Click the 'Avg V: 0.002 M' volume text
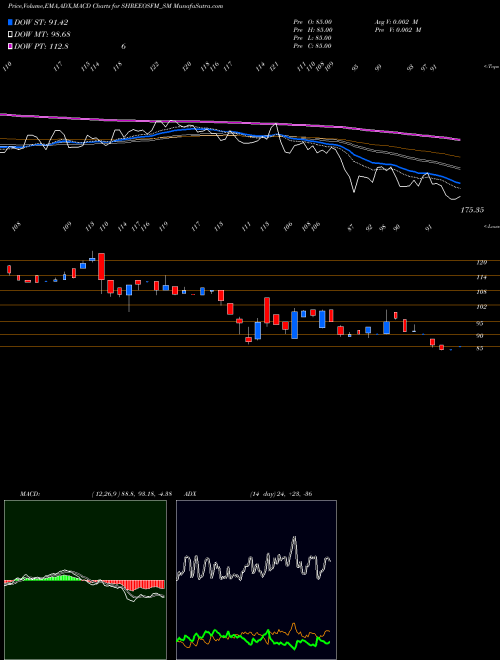500x660 pixels. [x=396, y=22]
